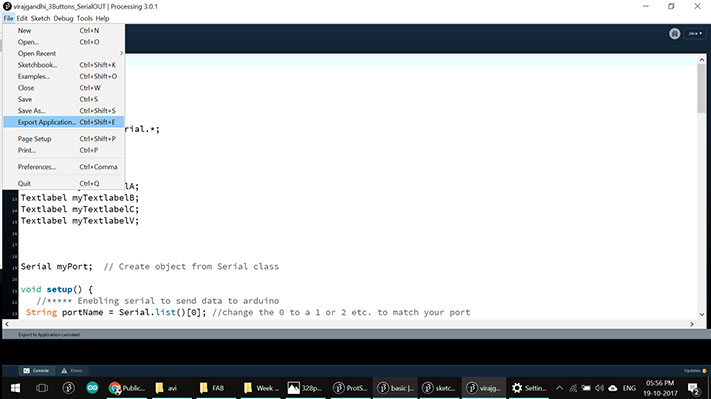This screenshot has width=711, height=399.
Task: Switch to Chrome 'Public...' taskbar window
Action: pos(127,388)
